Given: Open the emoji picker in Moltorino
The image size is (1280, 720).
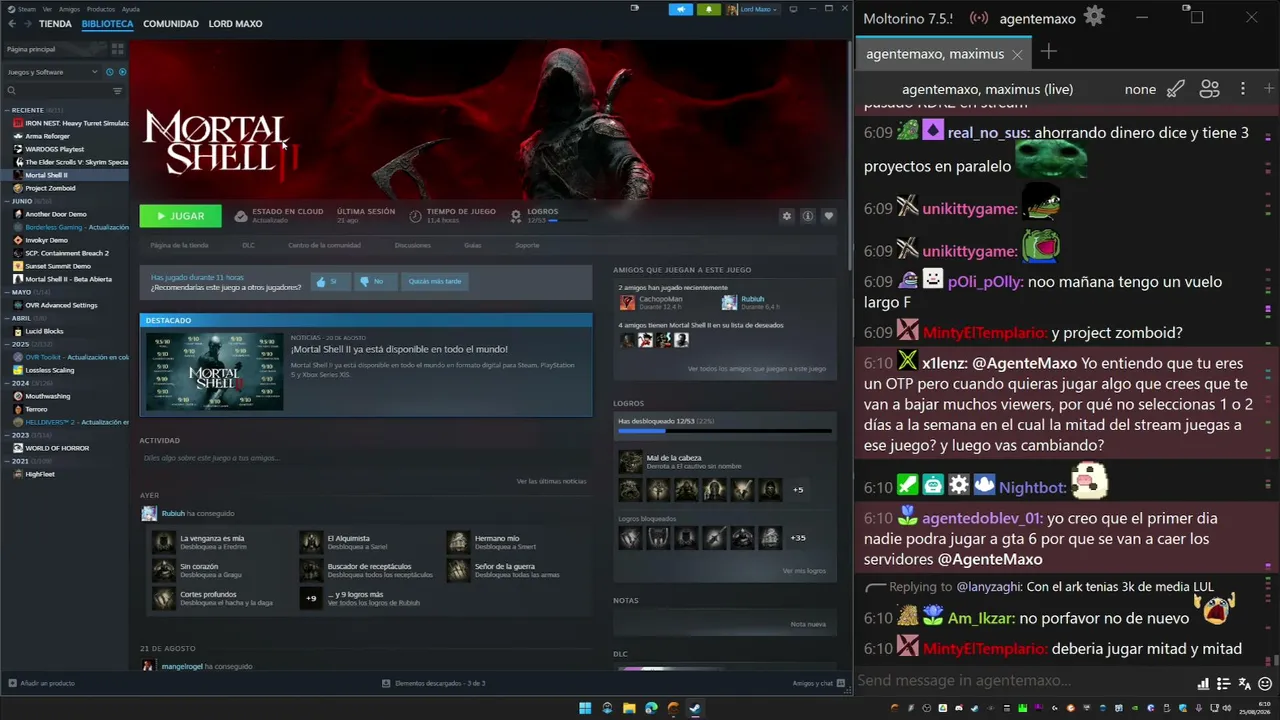Looking at the screenshot, I should (1265, 684).
